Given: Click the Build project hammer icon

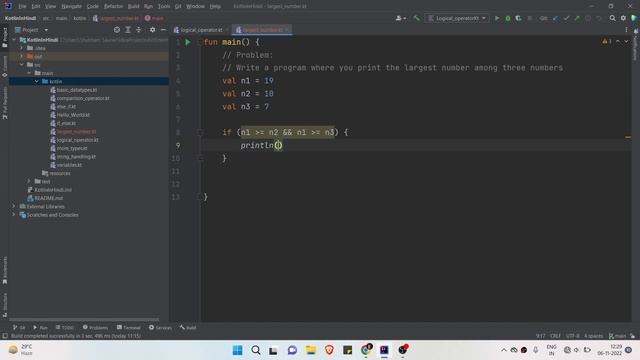Looking at the screenshot, I should (416, 18).
